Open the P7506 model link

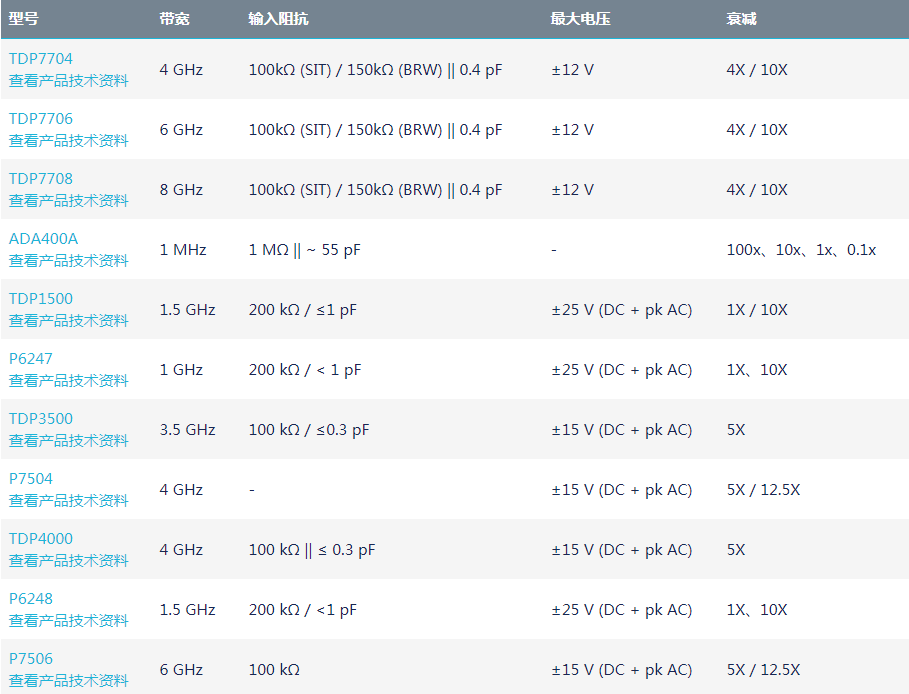pos(31,659)
